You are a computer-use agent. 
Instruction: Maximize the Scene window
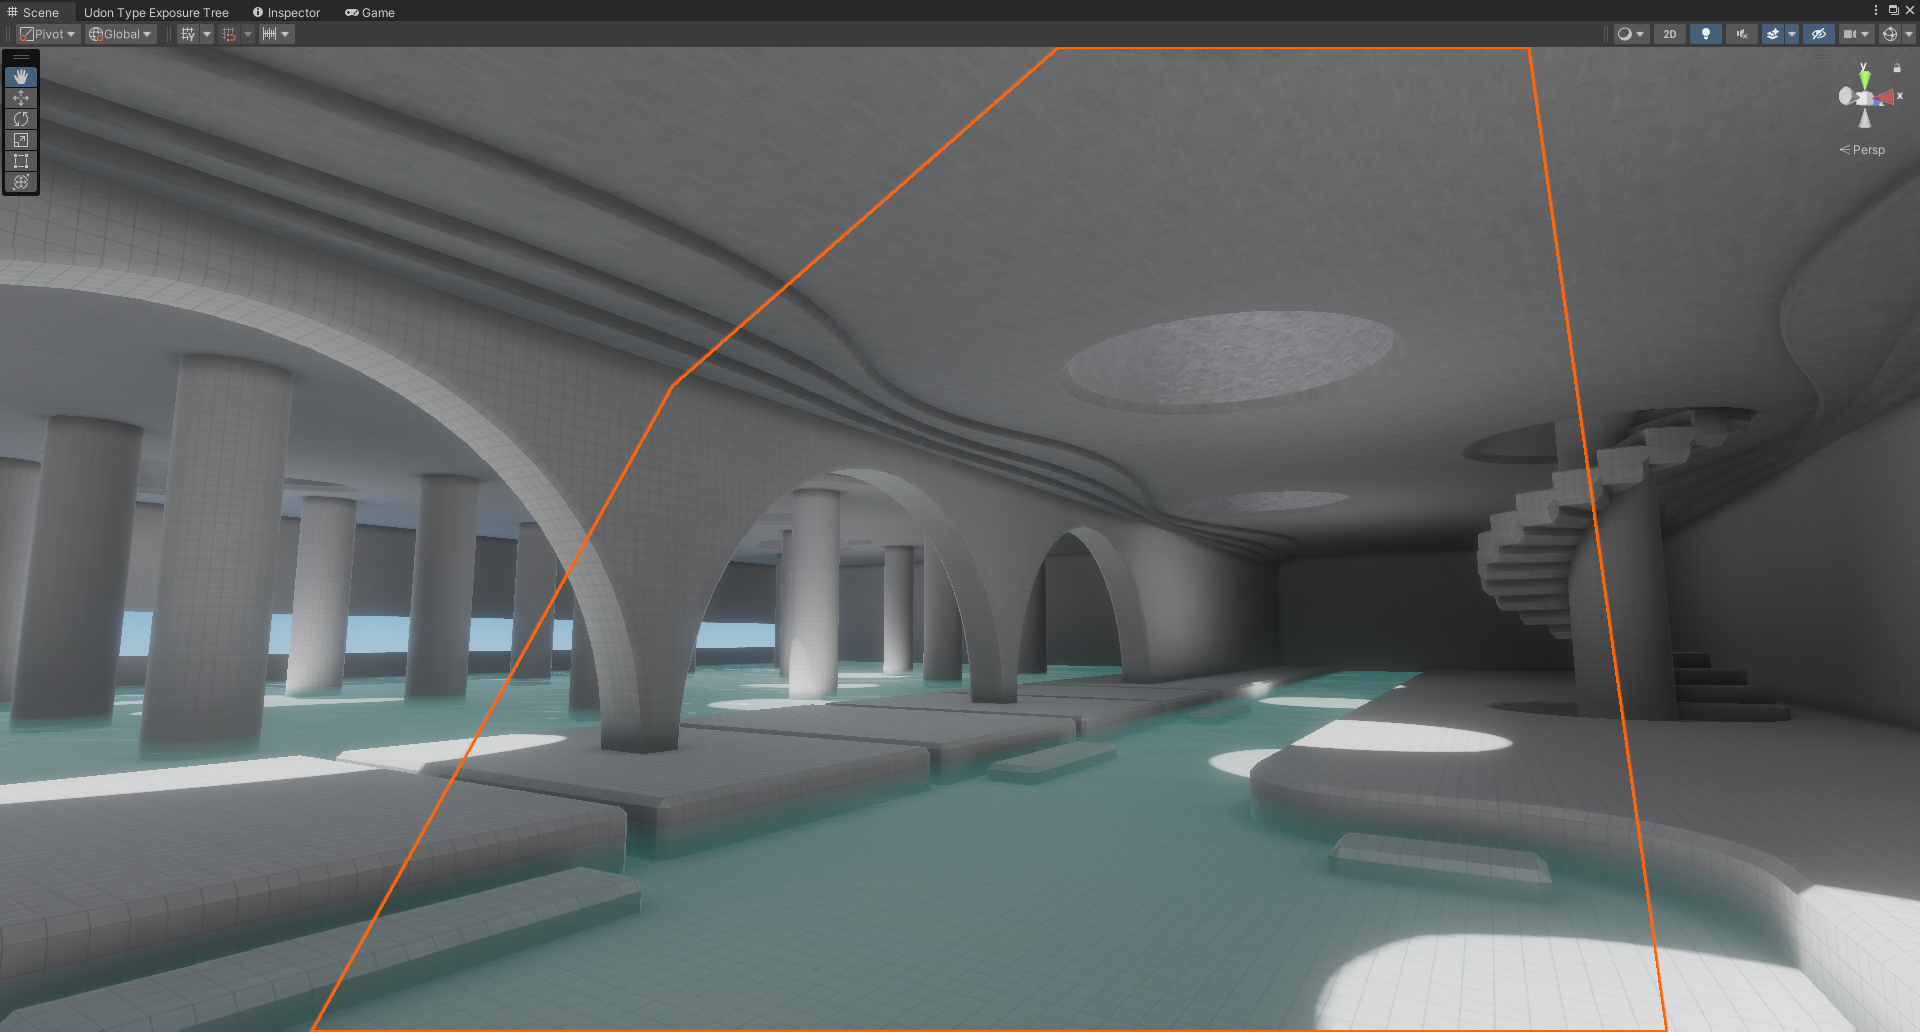[x=1893, y=10]
